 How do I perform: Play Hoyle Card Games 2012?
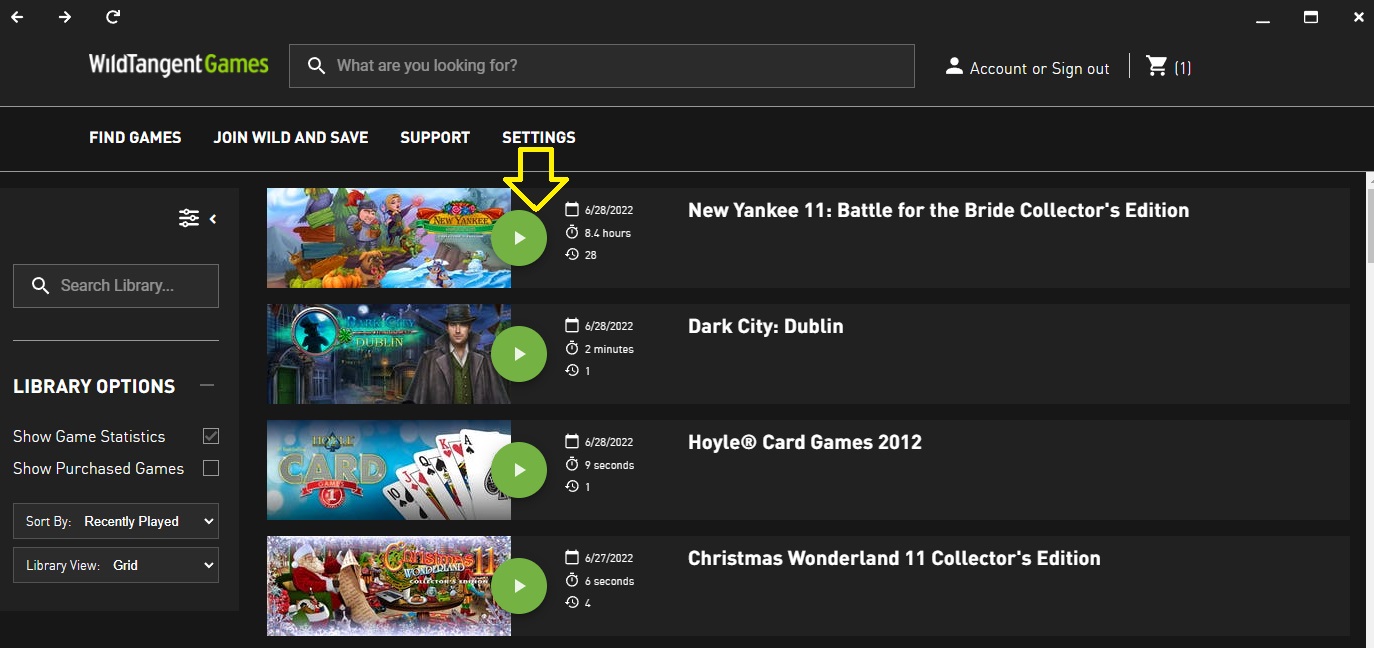pyautogui.click(x=519, y=470)
